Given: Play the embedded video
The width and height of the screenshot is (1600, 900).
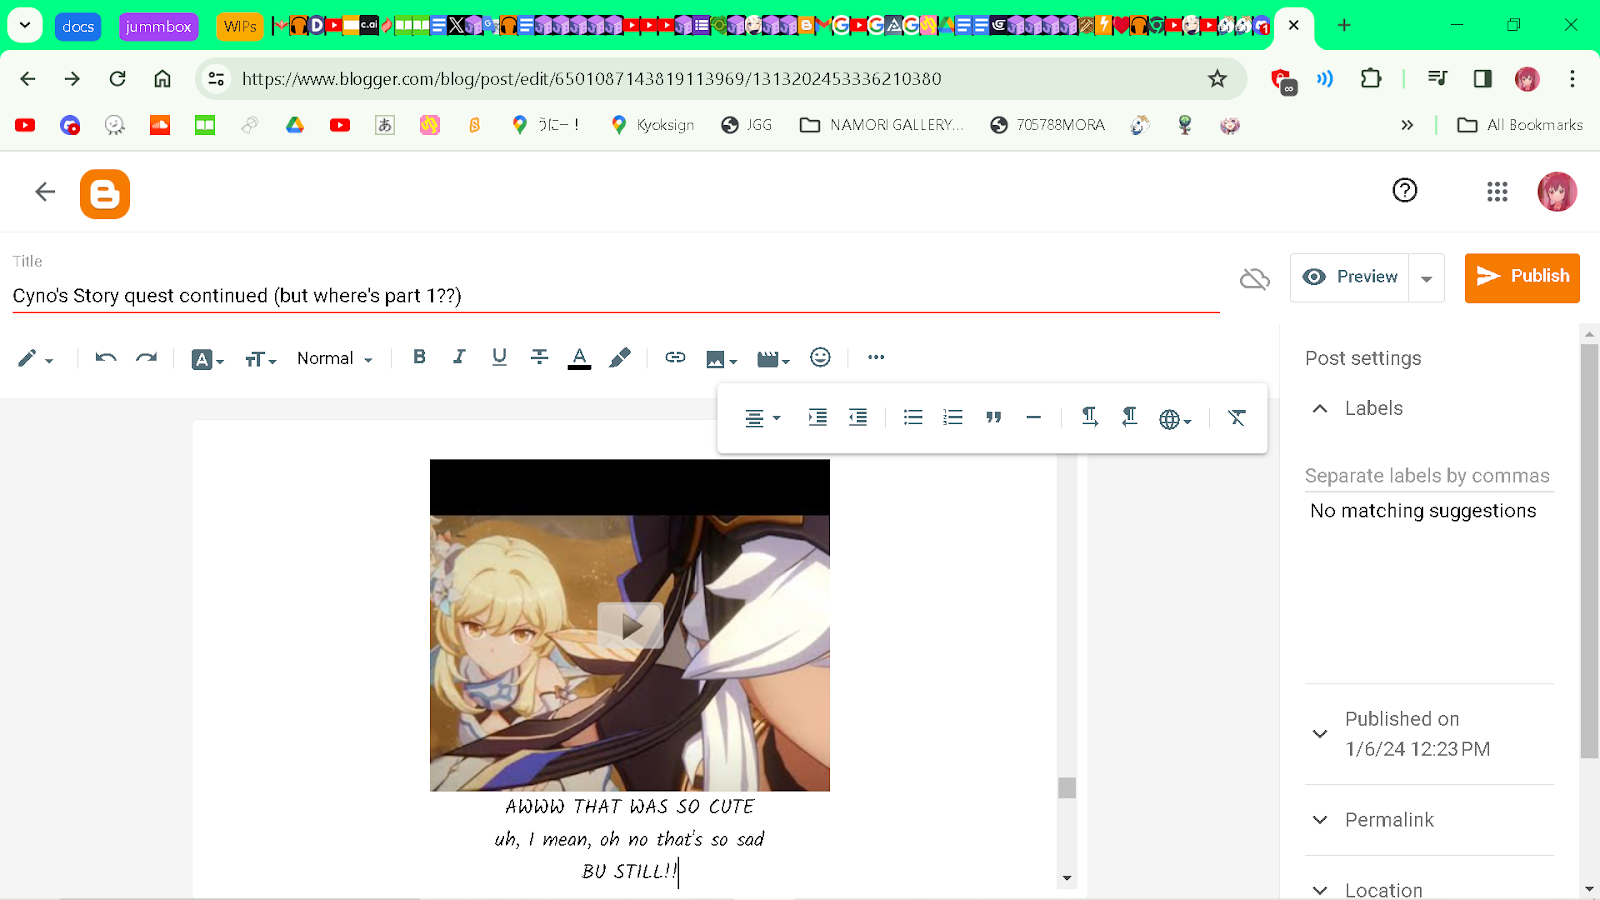Looking at the screenshot, I should [630, 626].
